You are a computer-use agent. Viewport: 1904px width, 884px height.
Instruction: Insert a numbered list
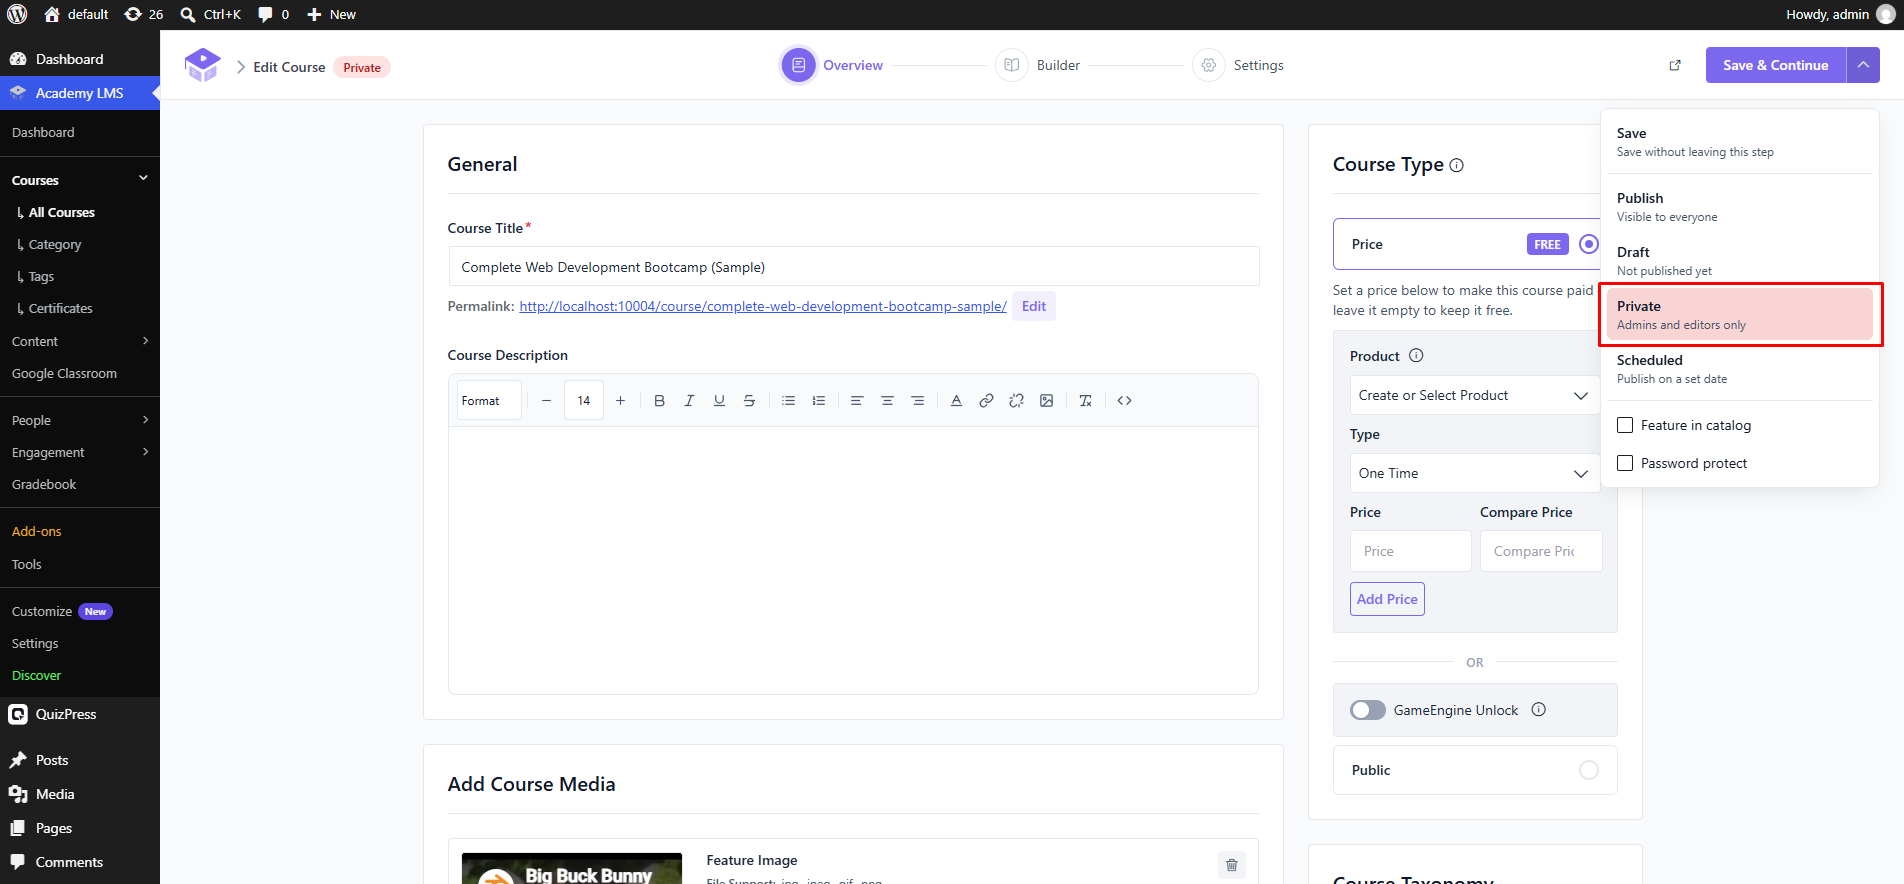pyautogui.click(x=818, y=401)
